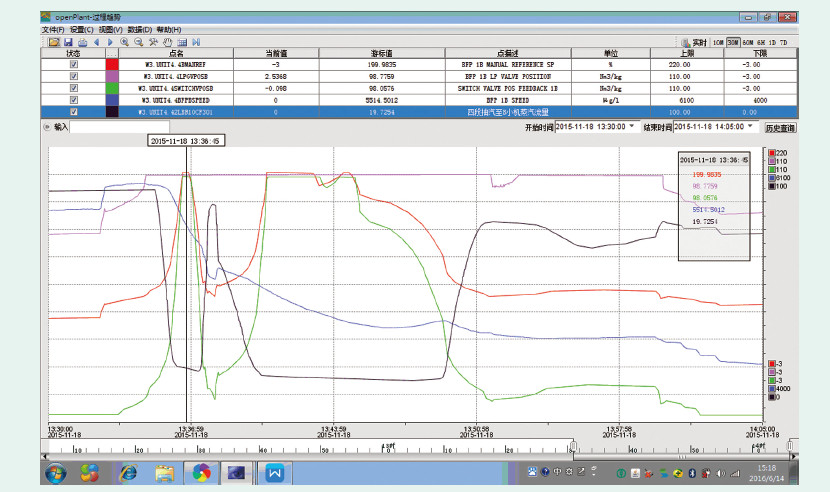
Task: Click the open folder icon in toolbar
Action: 52,42
